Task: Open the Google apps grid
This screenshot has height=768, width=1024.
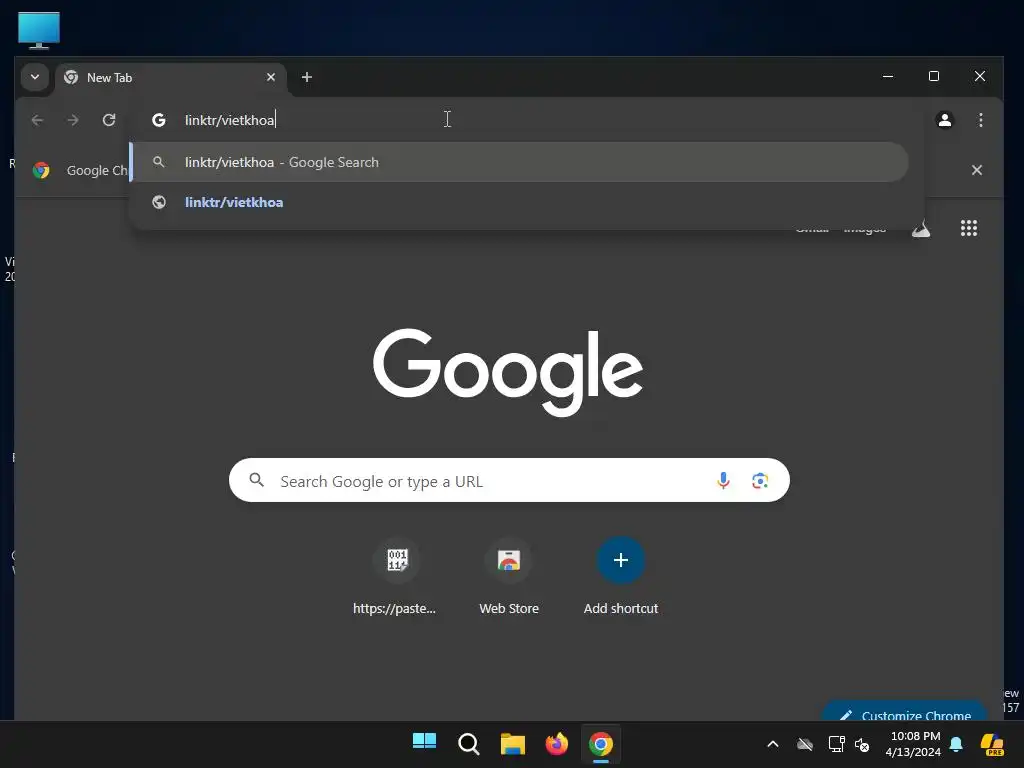Action: 968,228
